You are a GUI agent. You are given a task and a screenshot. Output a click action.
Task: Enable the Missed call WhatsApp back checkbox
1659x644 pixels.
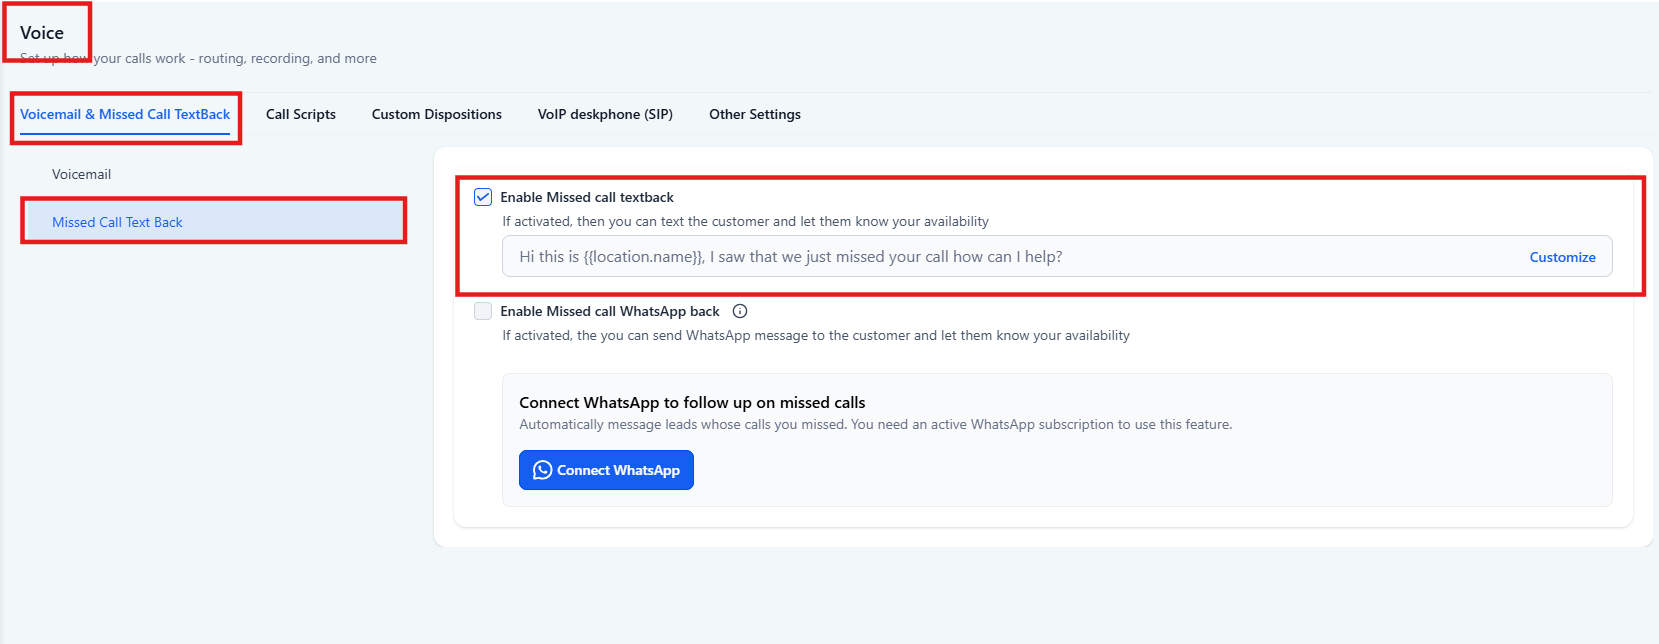(483, 311)
